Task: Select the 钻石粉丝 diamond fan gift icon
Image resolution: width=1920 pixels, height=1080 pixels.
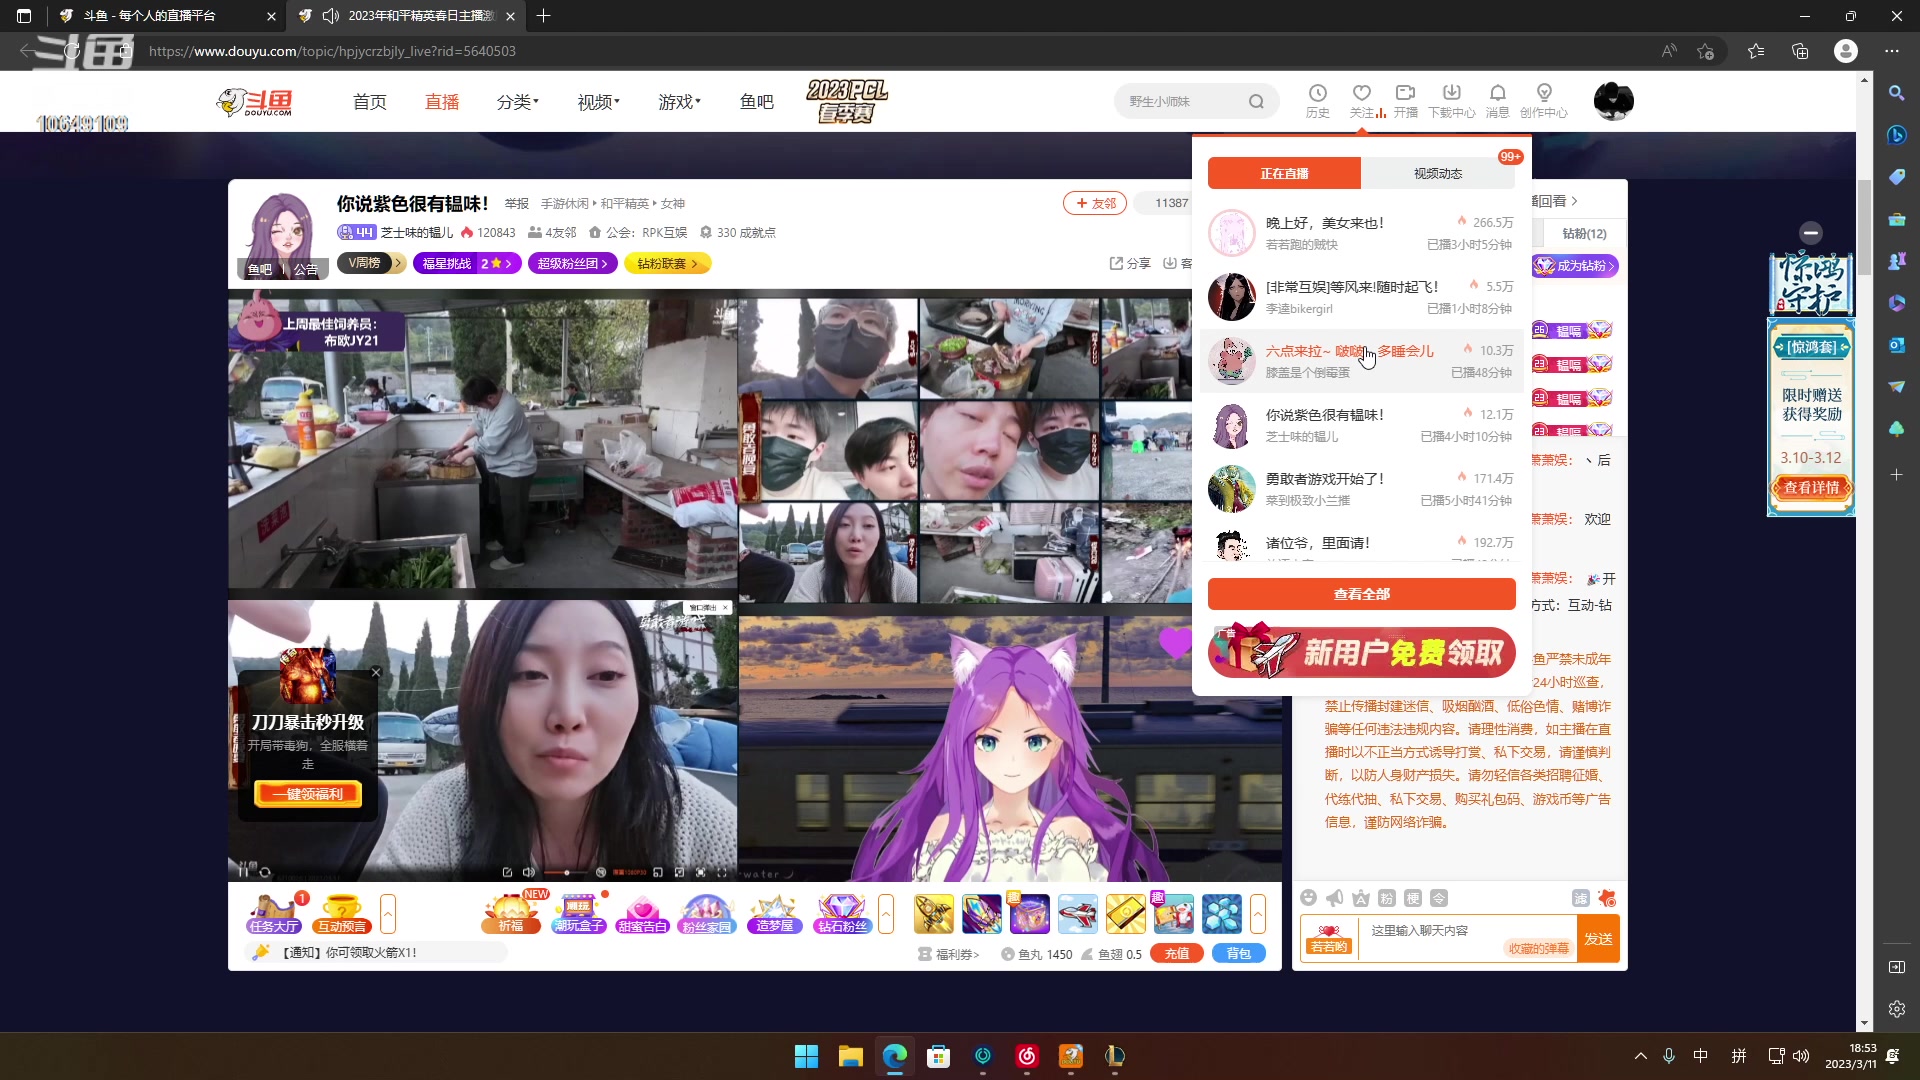Action: coord(842,913)
